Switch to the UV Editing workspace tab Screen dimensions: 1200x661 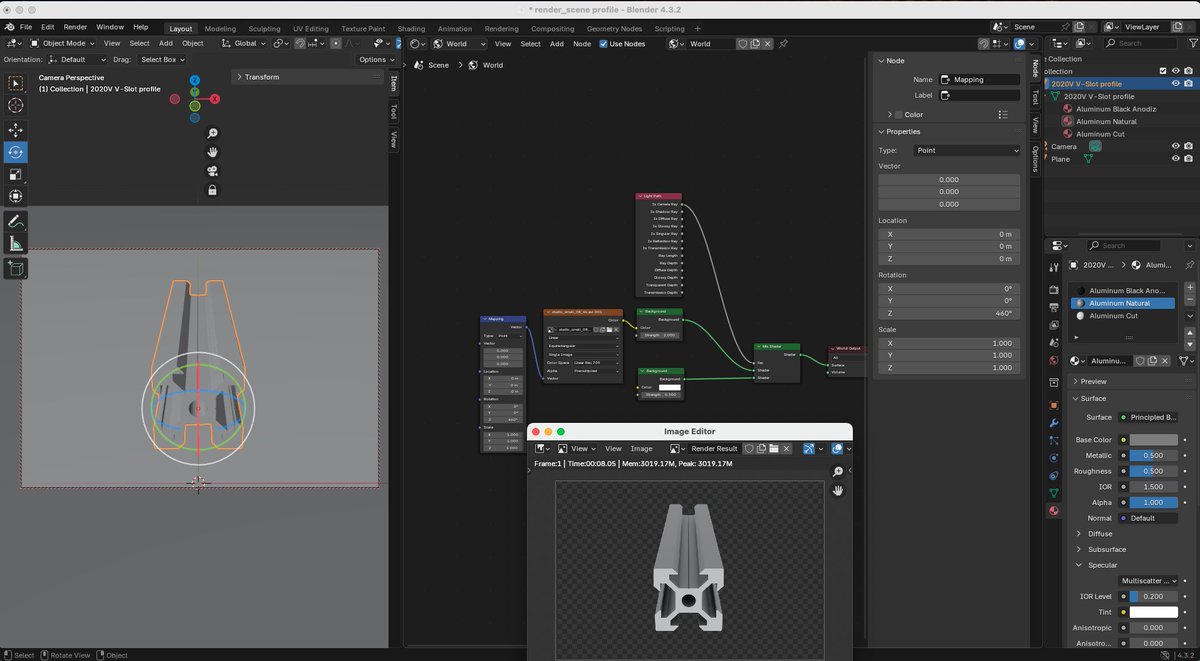310,29
